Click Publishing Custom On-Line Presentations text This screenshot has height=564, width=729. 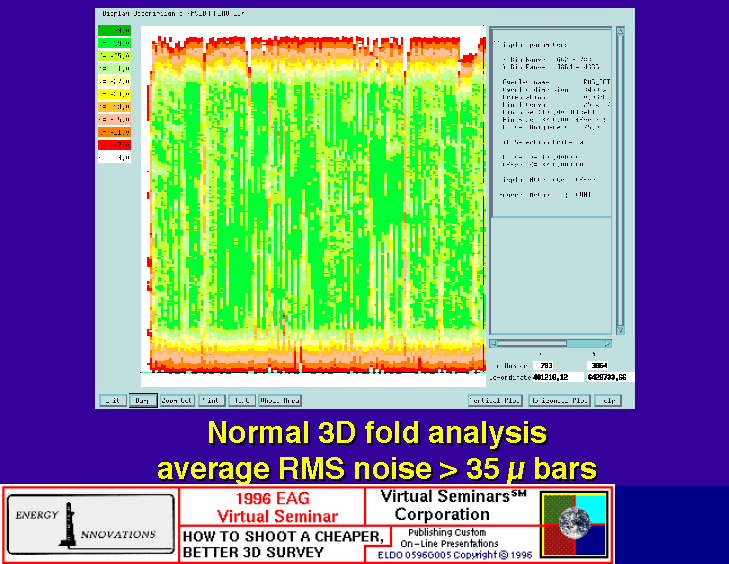click(449, 538)
